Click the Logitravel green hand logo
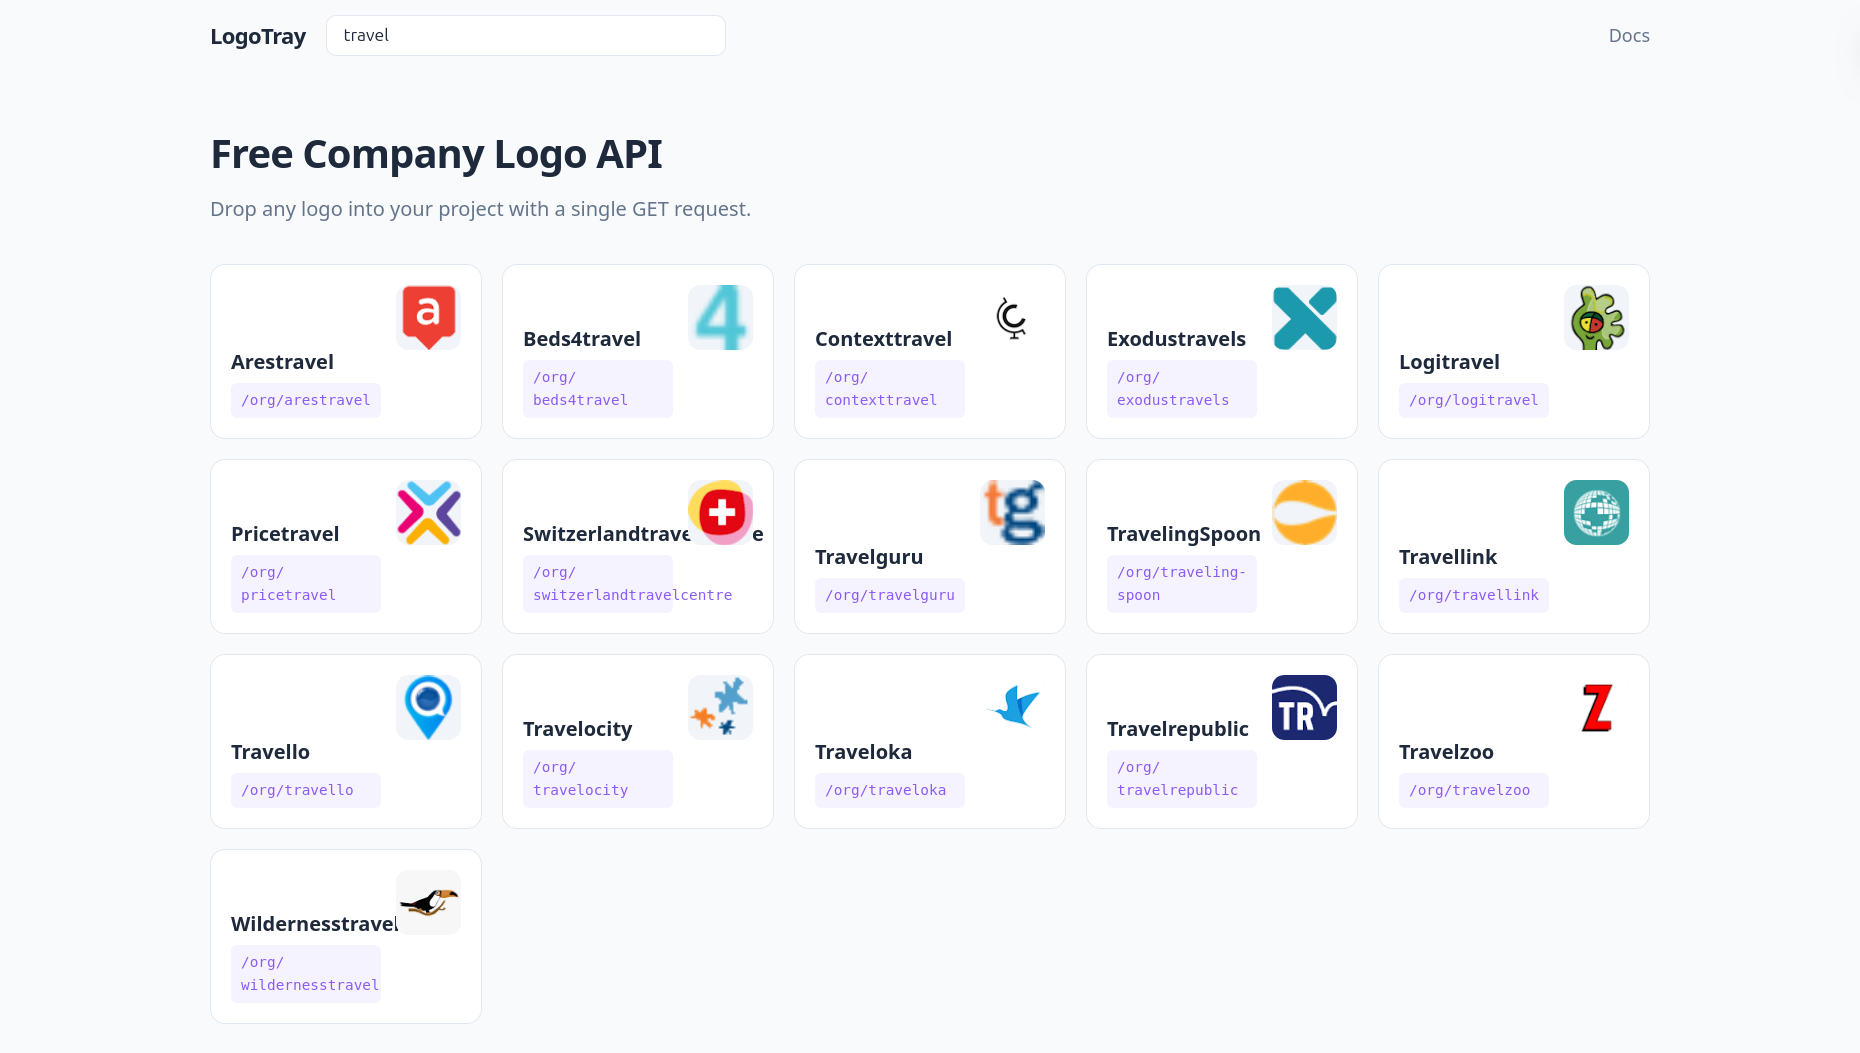Image resolution: width=1860 pixels, height=1053 pixels. pyautogui.click(x=1596, y=317)
